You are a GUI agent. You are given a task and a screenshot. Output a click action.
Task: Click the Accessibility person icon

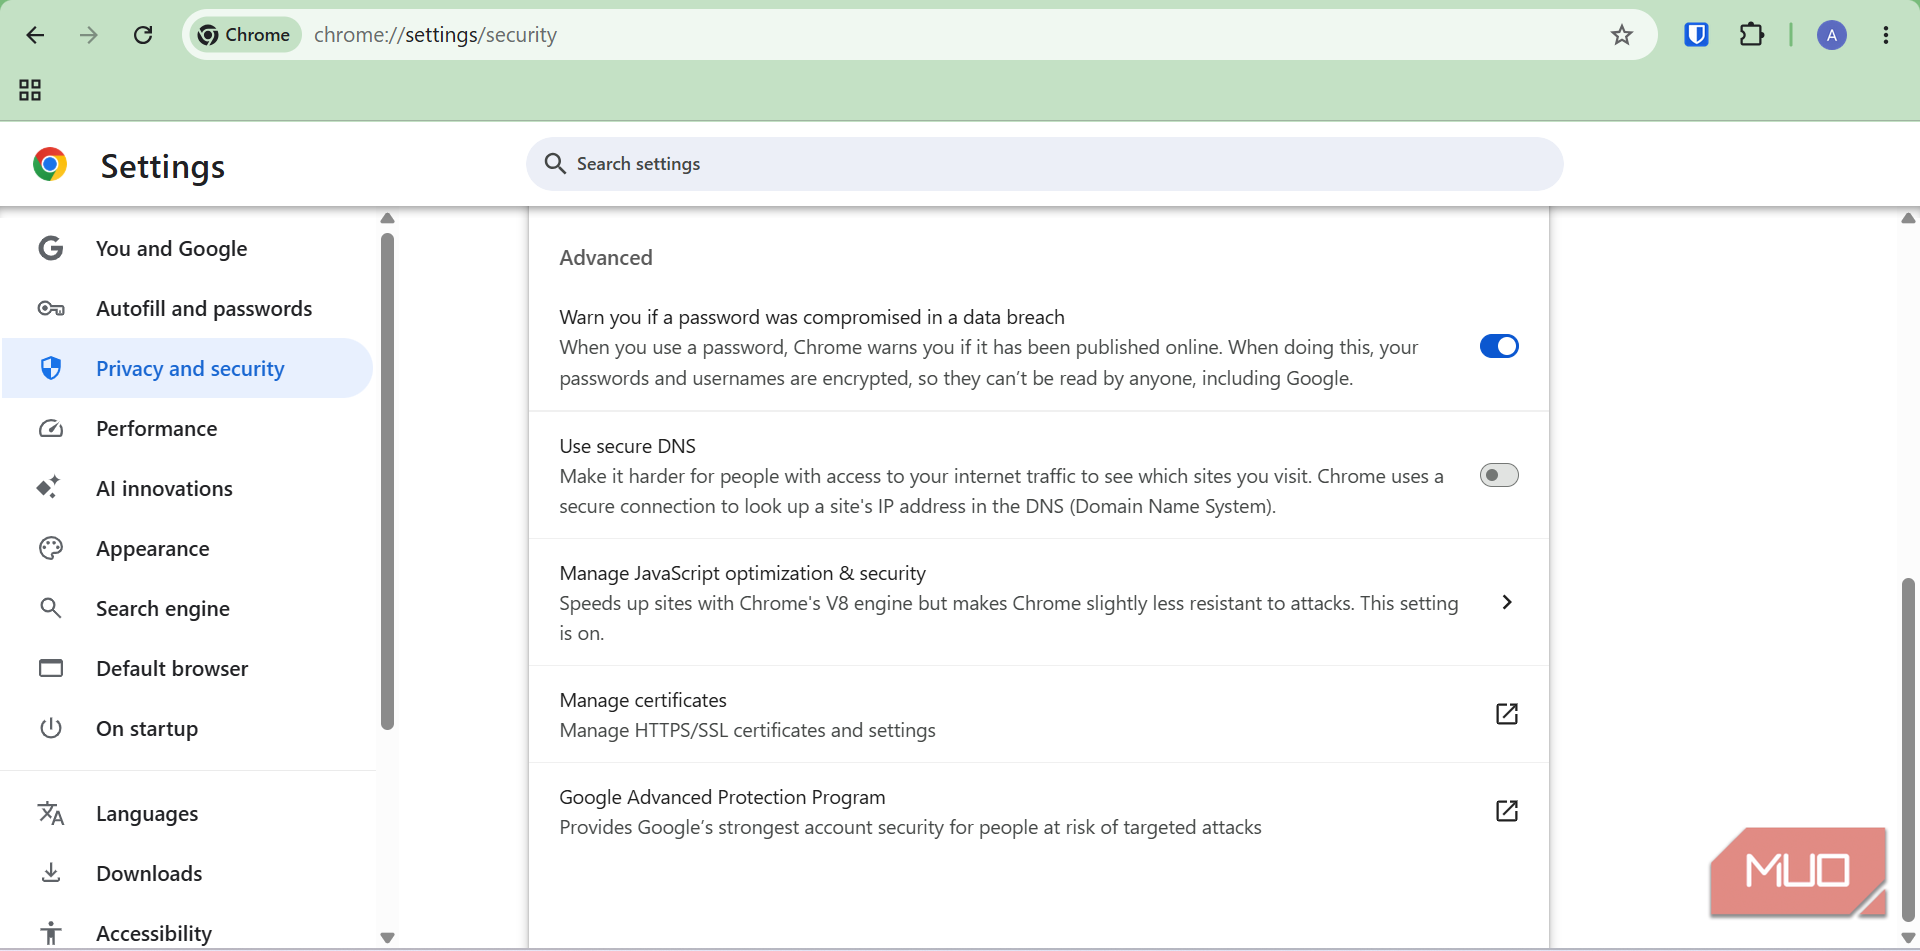point(51,933)
